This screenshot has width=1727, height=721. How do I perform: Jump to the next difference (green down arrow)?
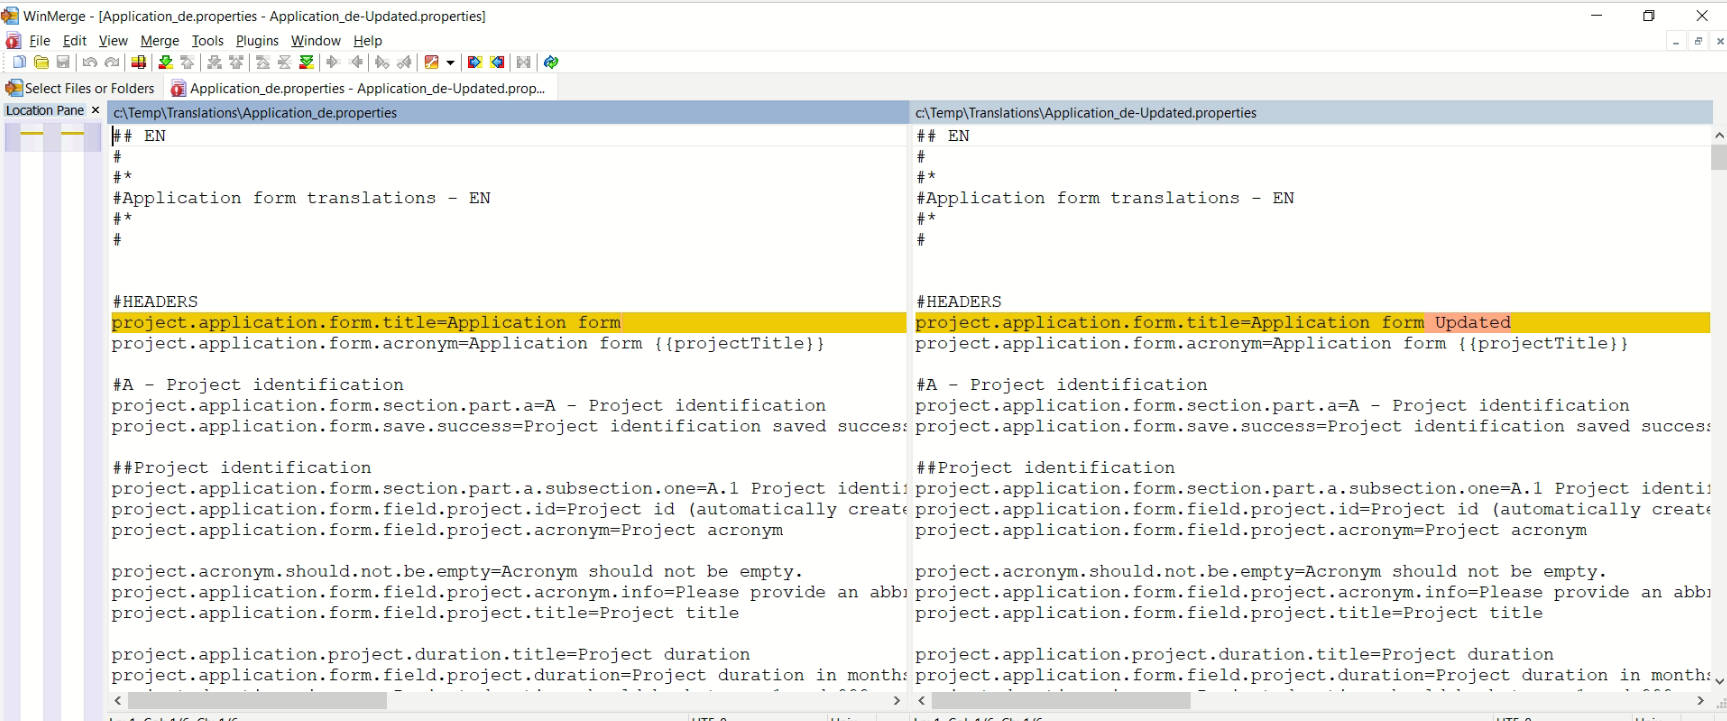[165, 62]
